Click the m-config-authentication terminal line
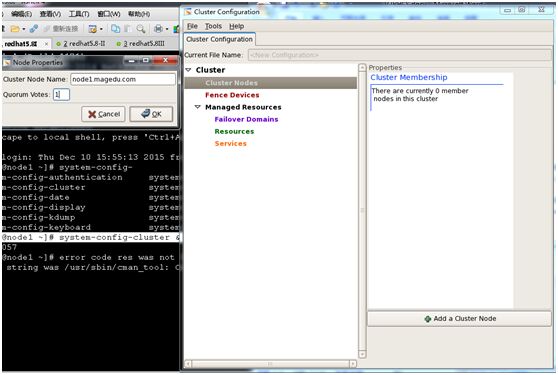 (x=62, y=177)
